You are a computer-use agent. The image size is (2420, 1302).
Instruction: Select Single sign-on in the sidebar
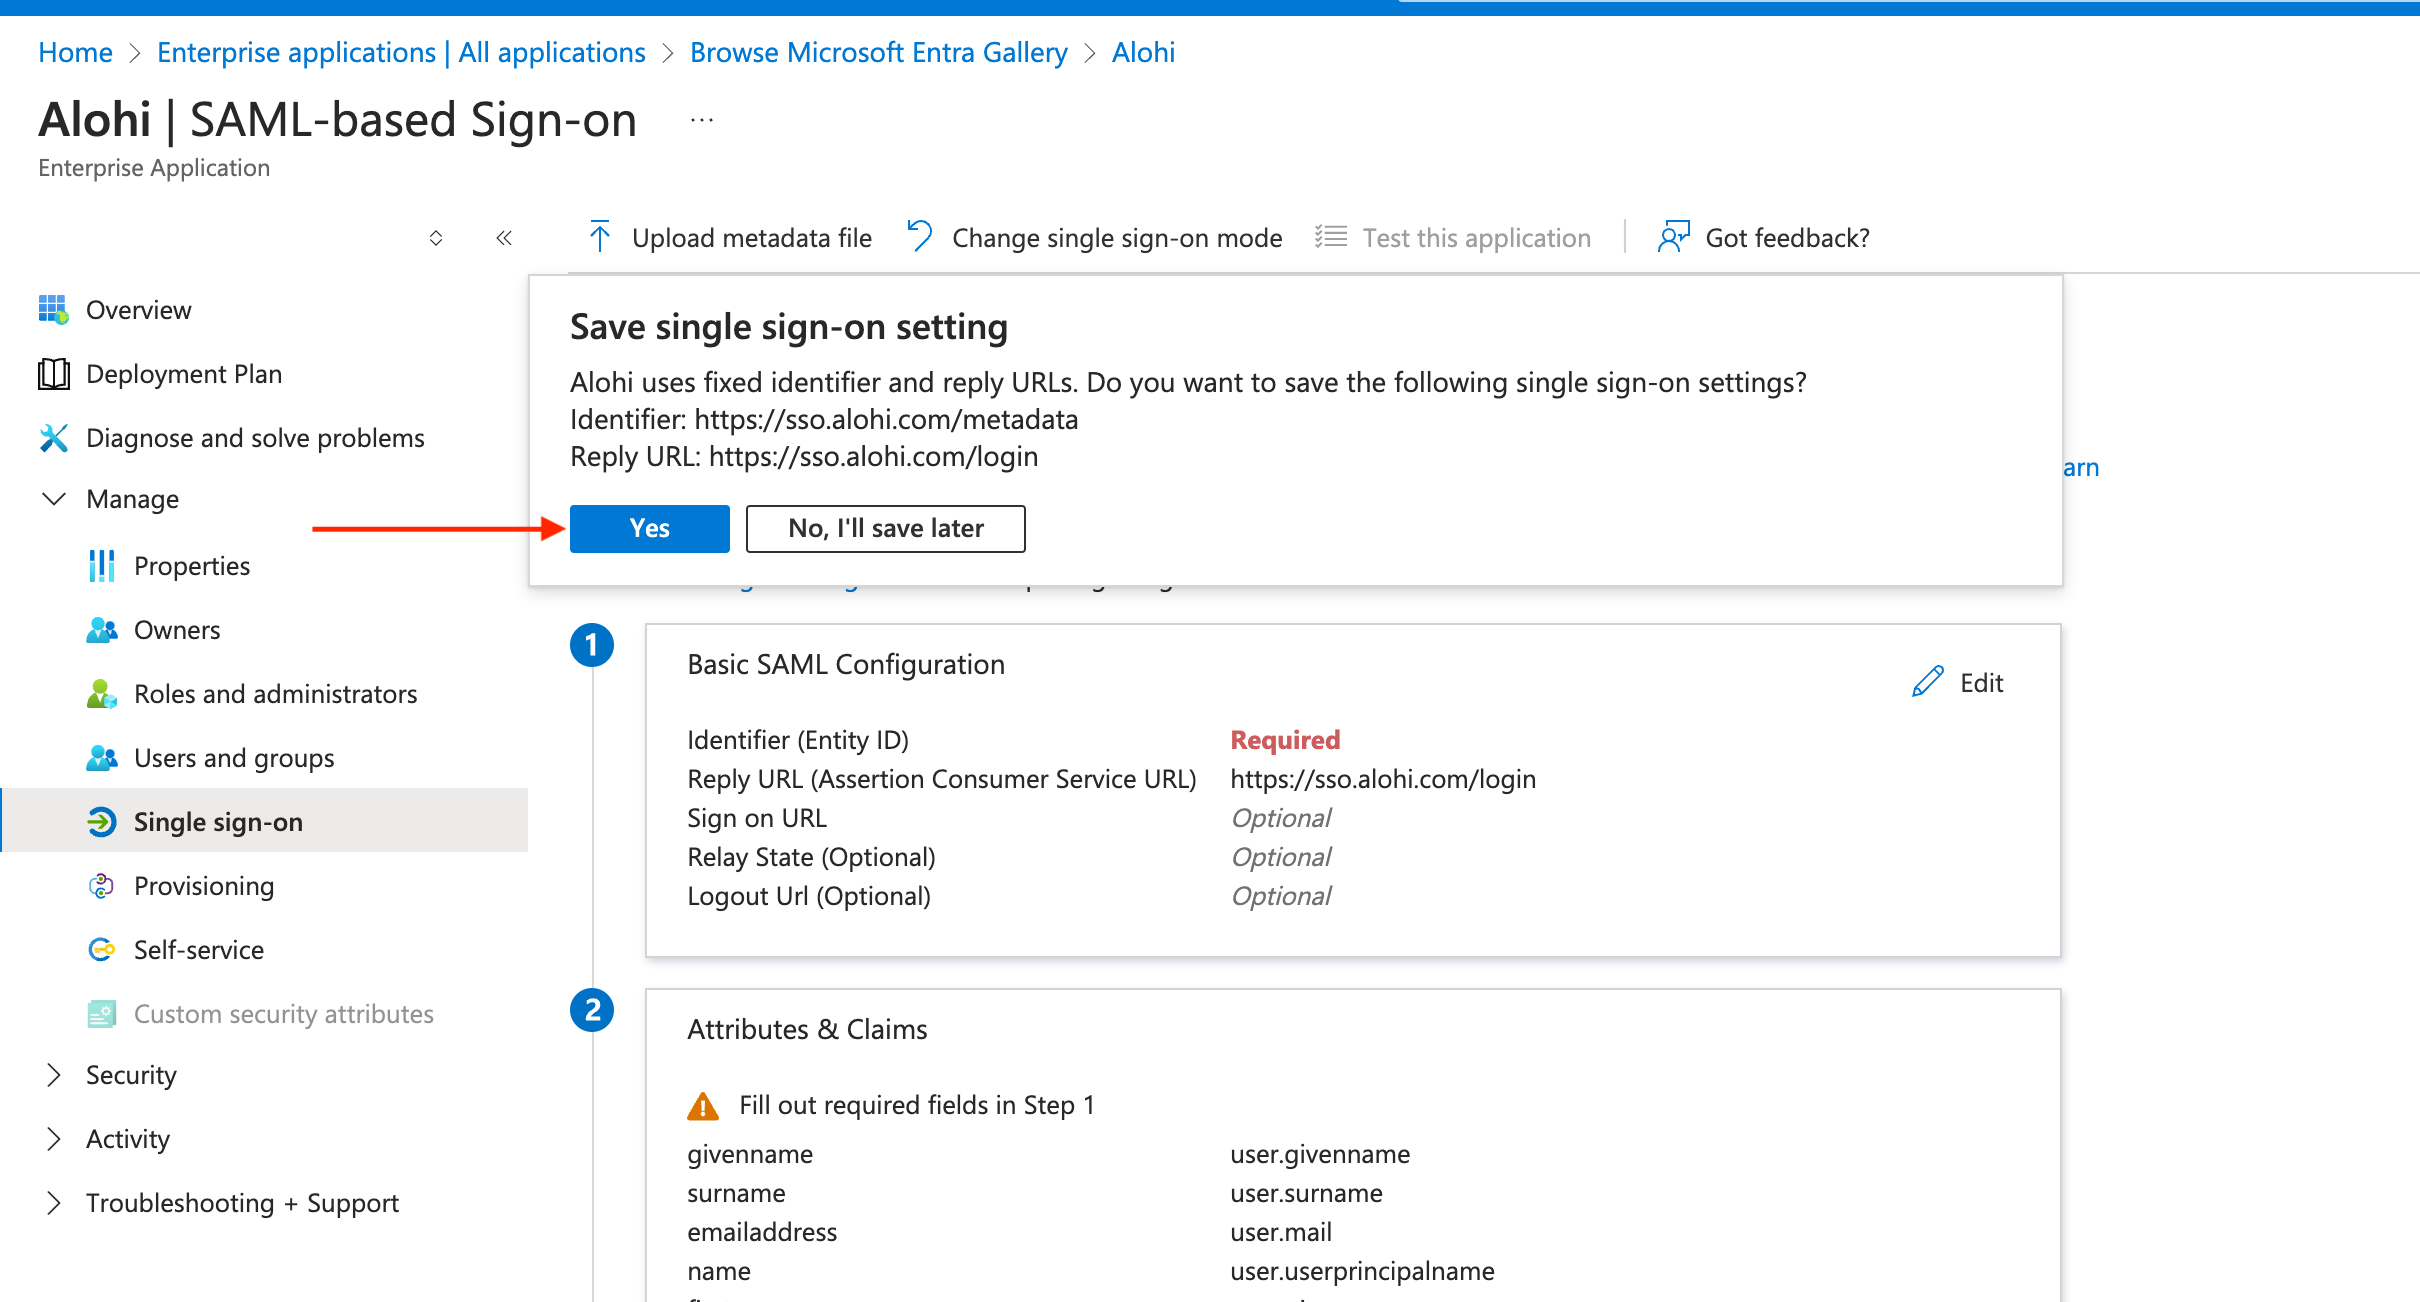tap(264, 820)
